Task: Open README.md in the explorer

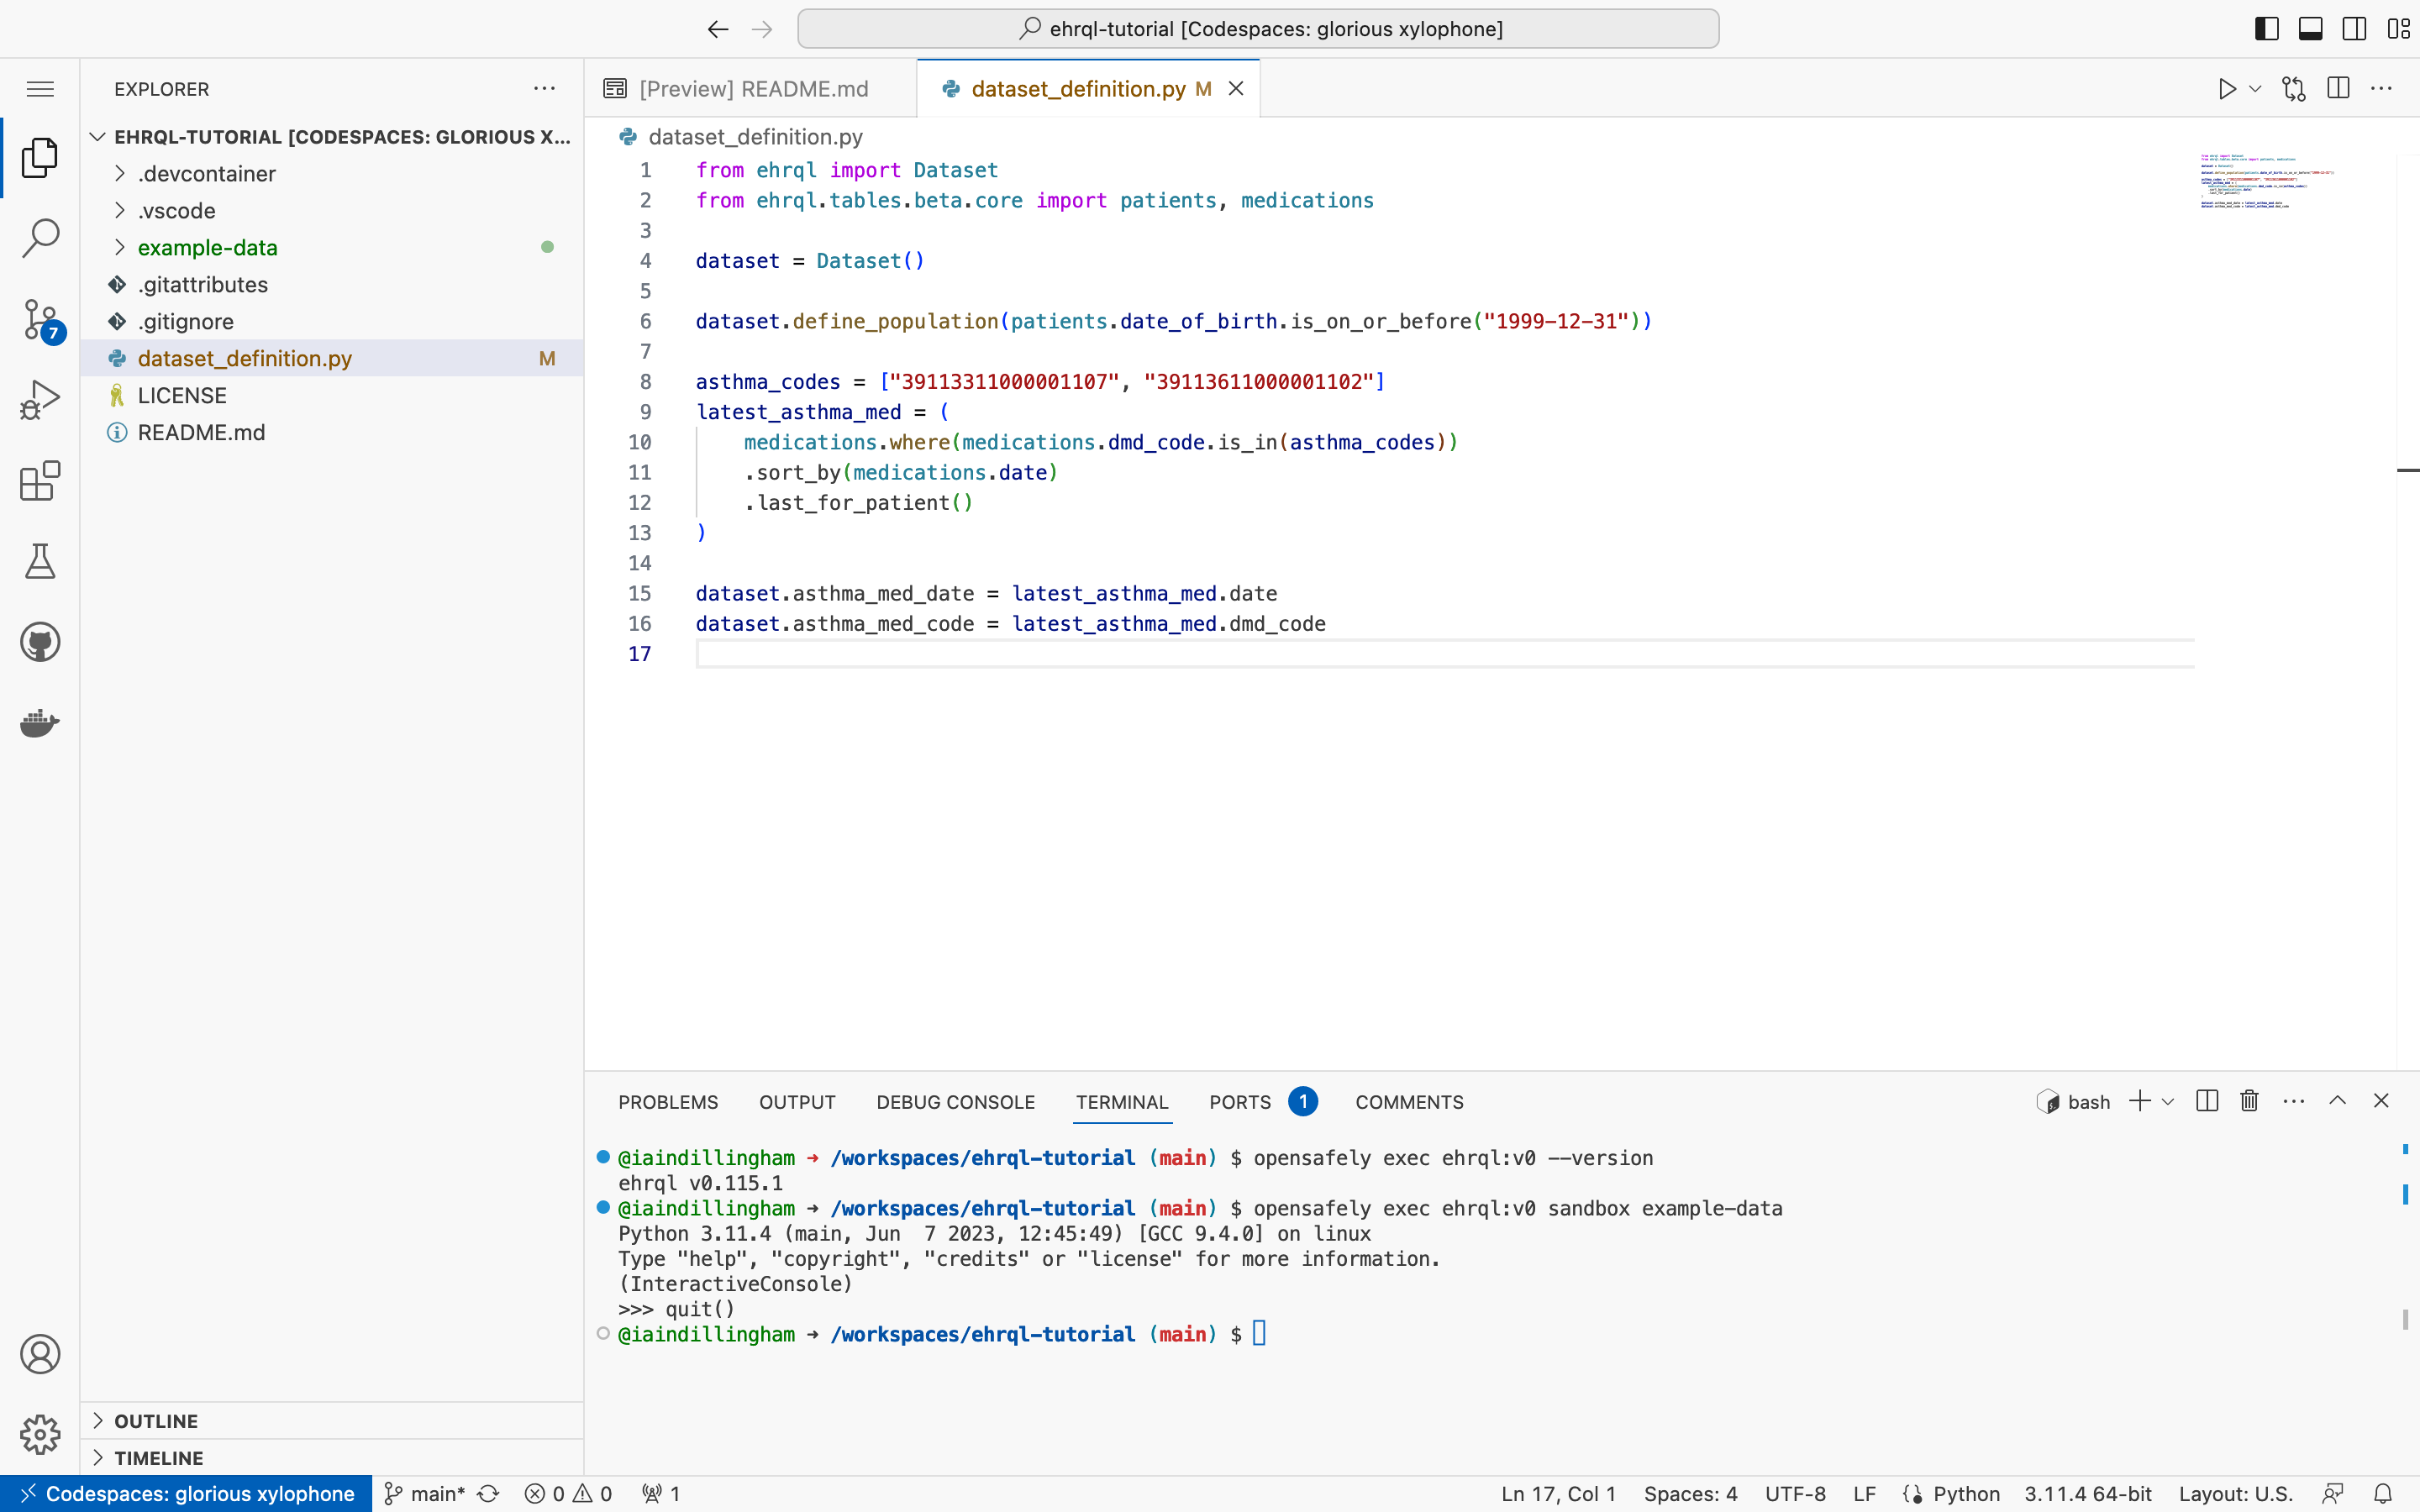Action: [331, 433]
